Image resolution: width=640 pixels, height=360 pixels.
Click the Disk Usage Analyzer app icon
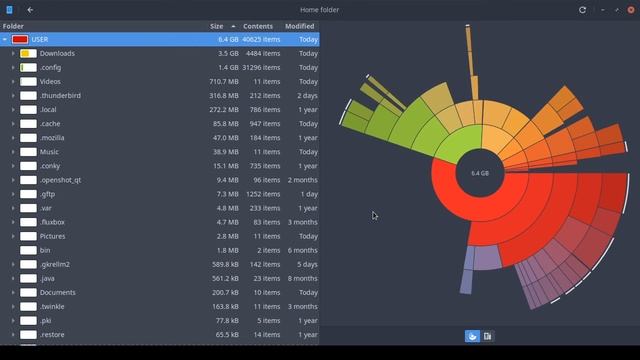9,10
